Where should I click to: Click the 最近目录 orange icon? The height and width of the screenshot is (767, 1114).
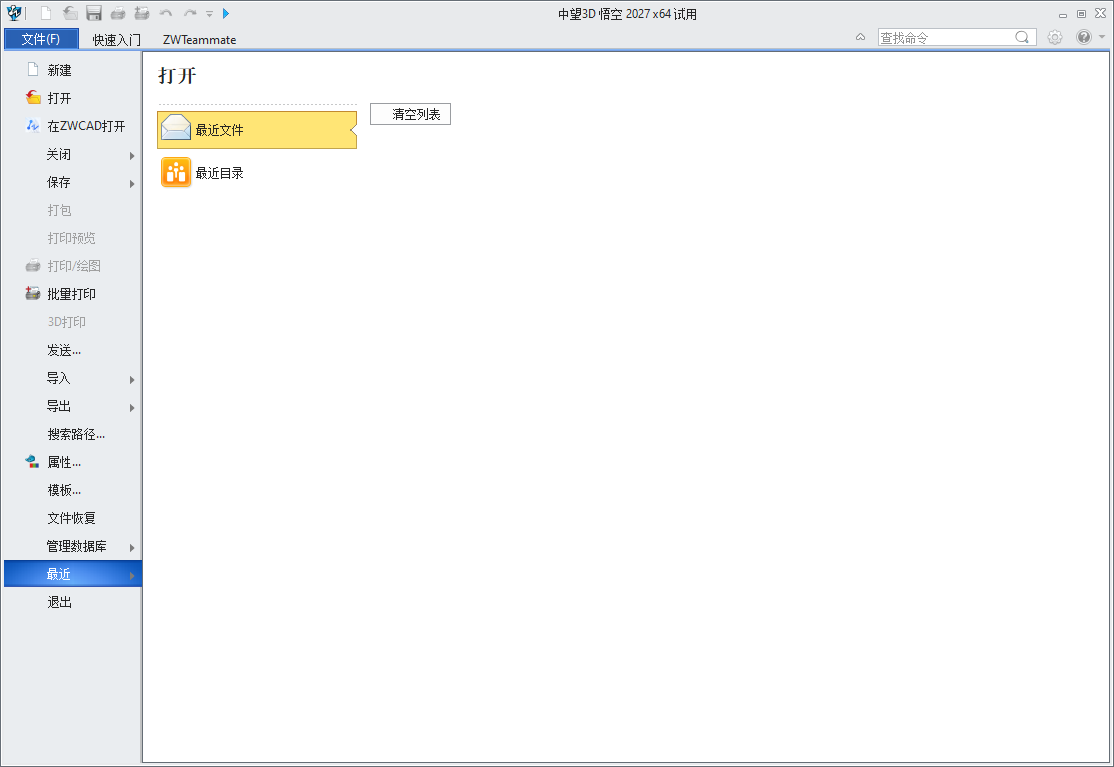pos(175,173)
